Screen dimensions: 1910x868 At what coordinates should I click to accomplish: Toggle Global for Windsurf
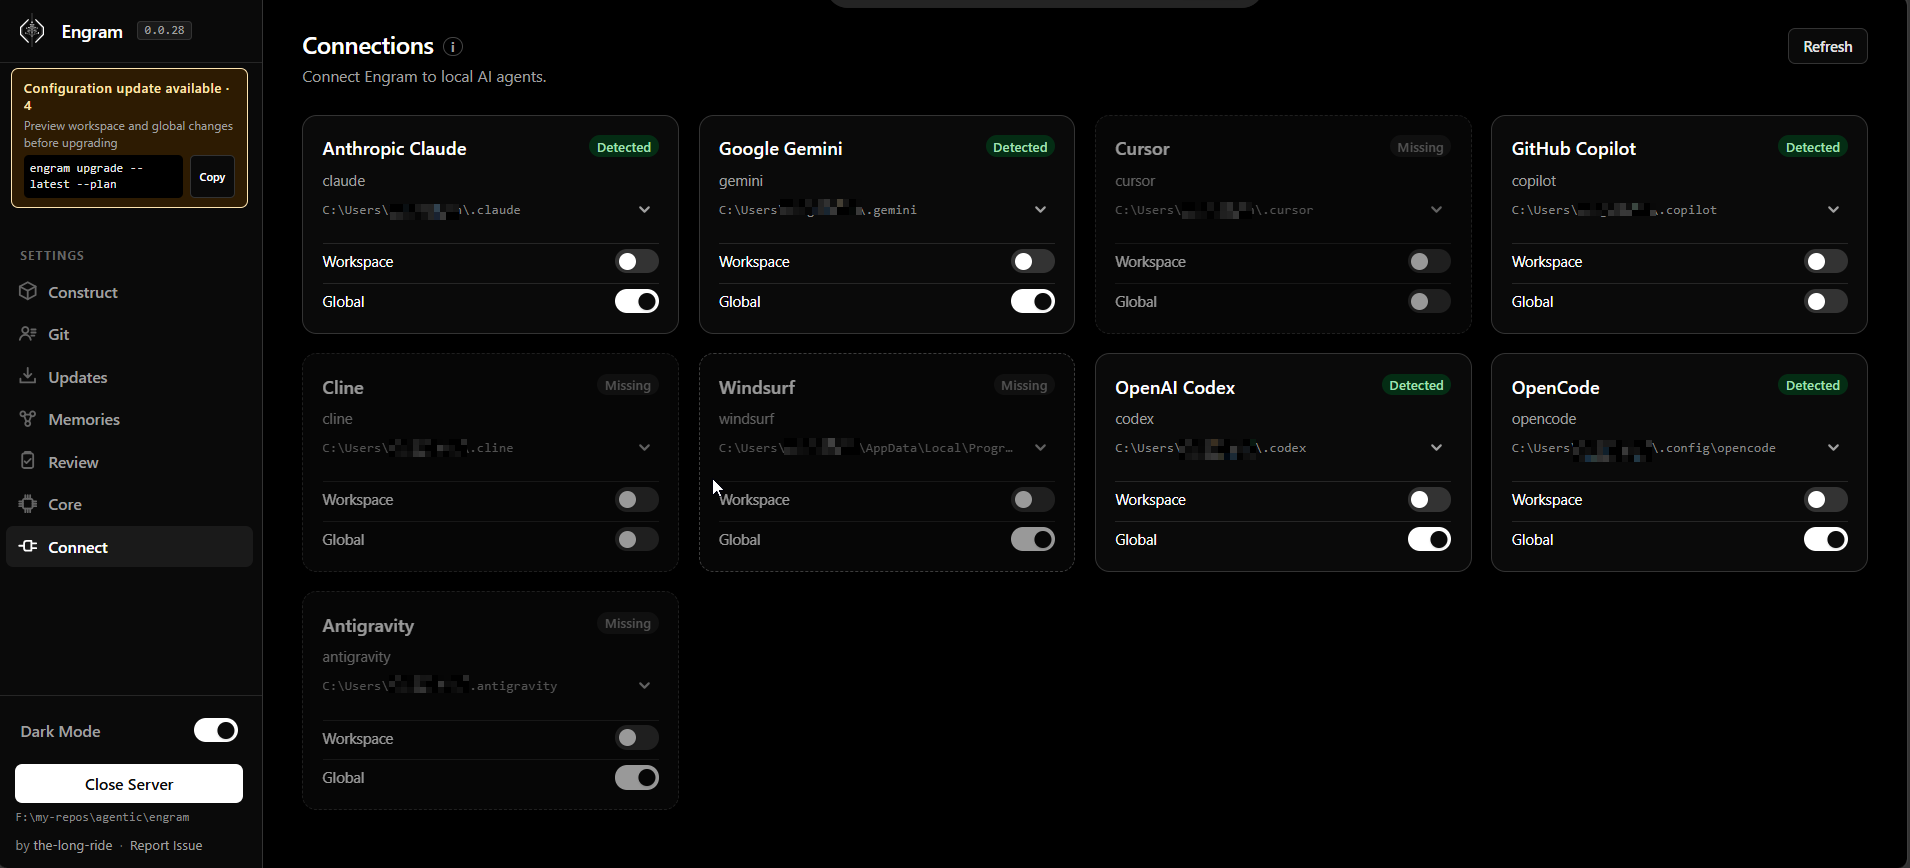(x=1033, y=539)
